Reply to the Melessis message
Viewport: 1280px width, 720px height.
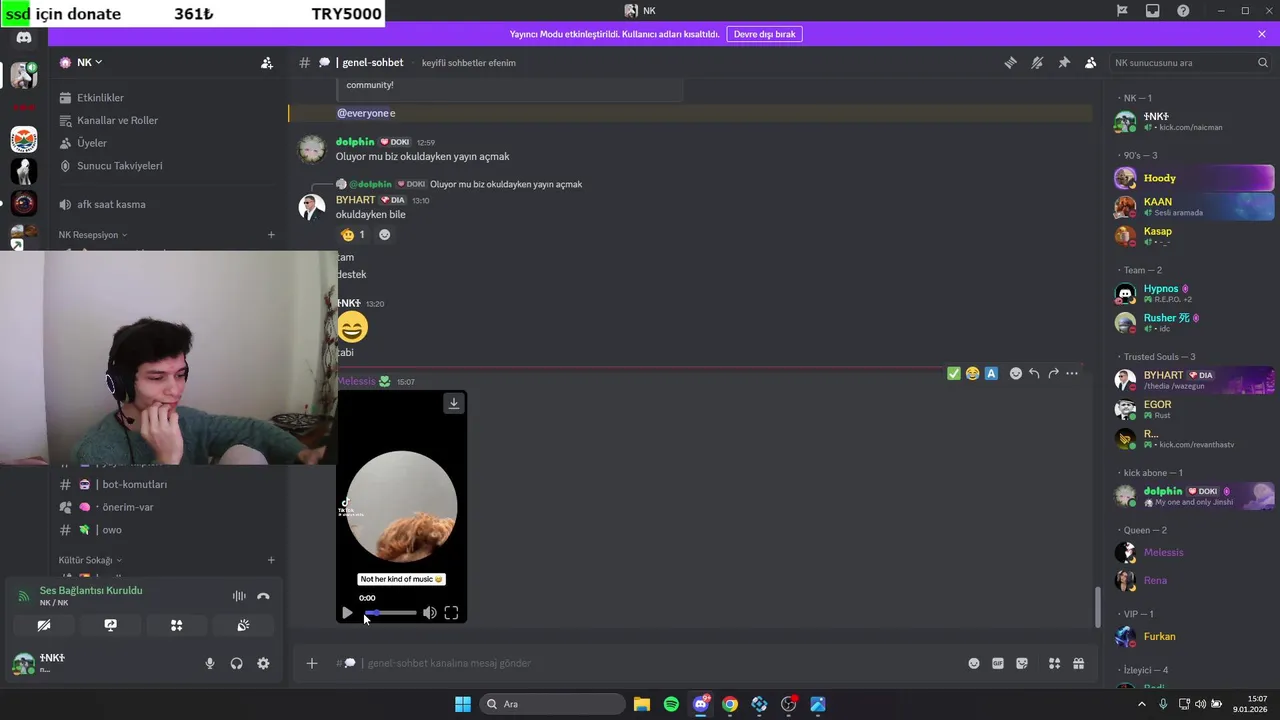(1034, 373)
